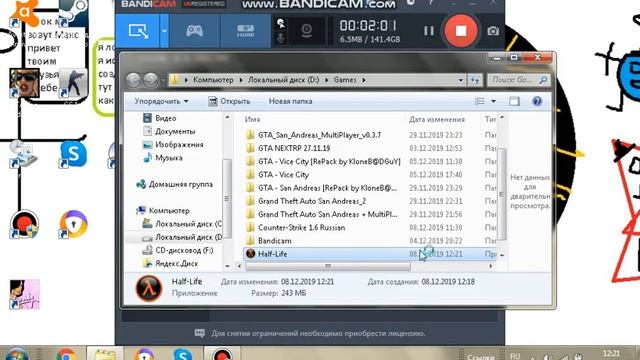This screenshot has height=360, width=640.
Task: Open Avast Secure Browser desktop shortcut
Action: [73, 224]
